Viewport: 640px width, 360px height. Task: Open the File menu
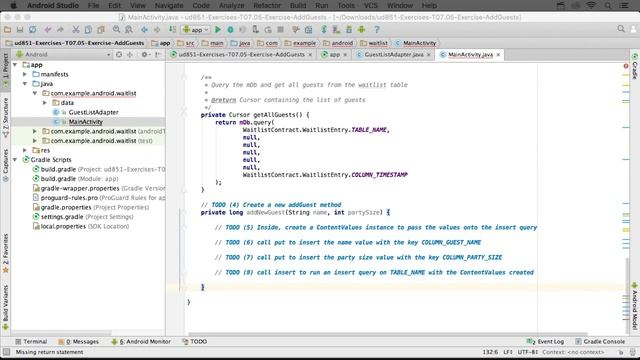tap(93, 5)
